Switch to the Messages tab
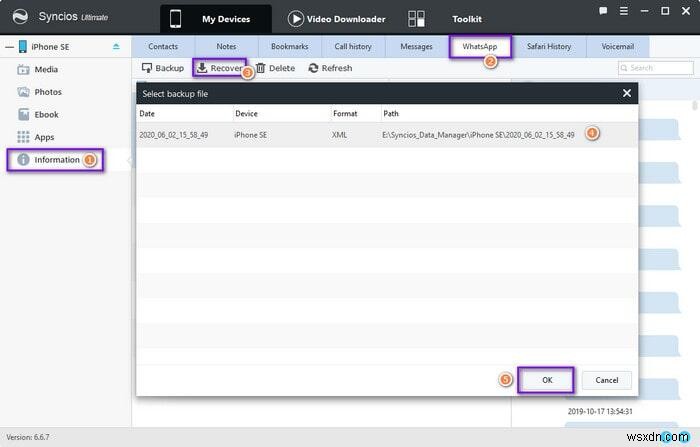The height and width of the screenshot is (447, 700). [x=417, y=46]
